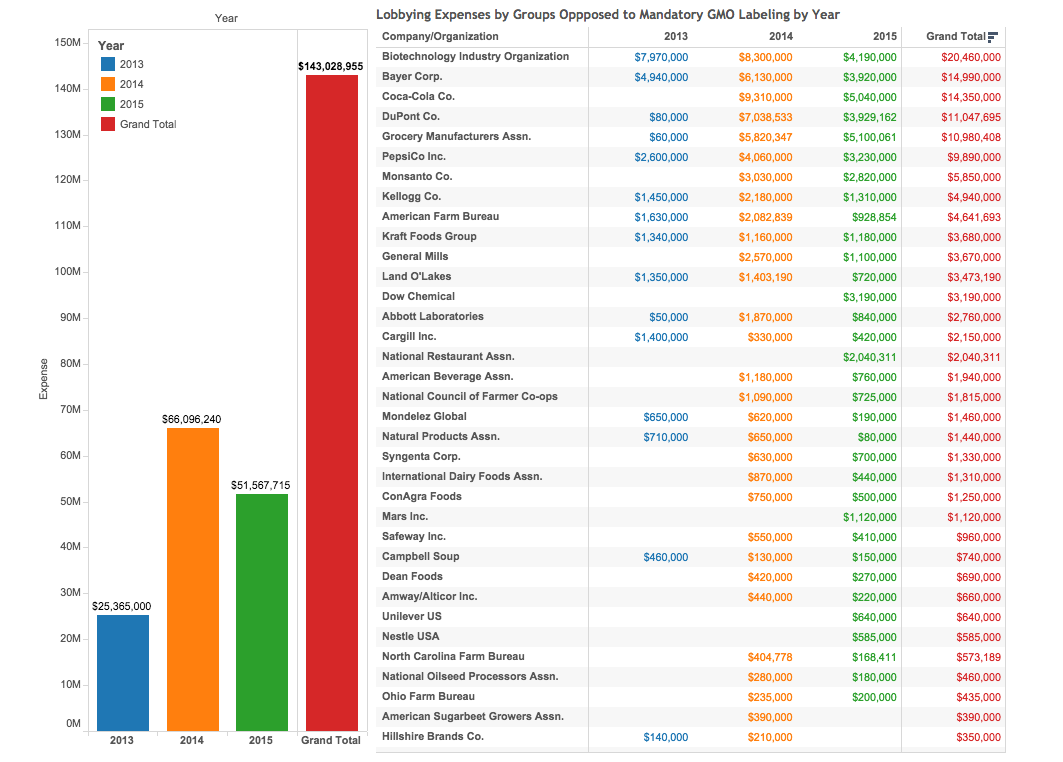Viewport: 1063px width, 762px height.
Task: Select the blue 2013 legend swatch
Action: coord(108,64)
